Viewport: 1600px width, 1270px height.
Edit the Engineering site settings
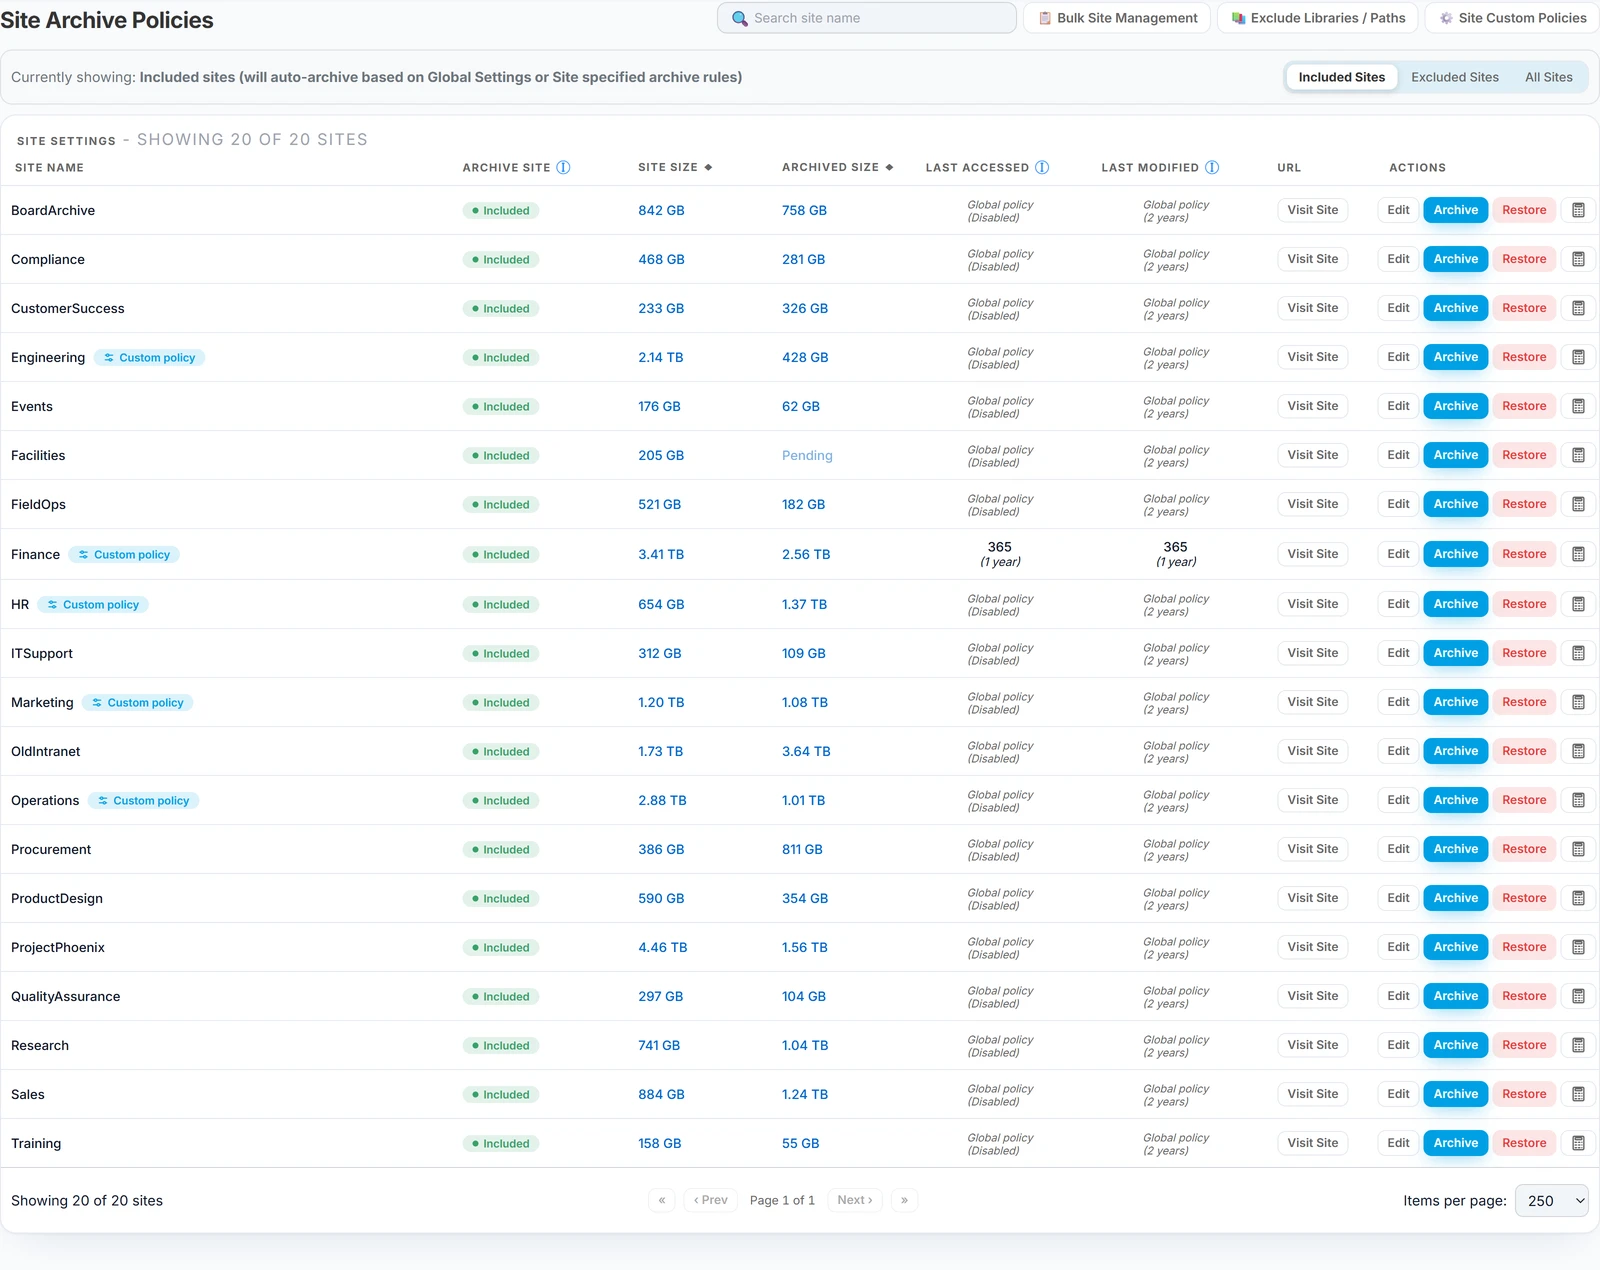pos(1398,357)
